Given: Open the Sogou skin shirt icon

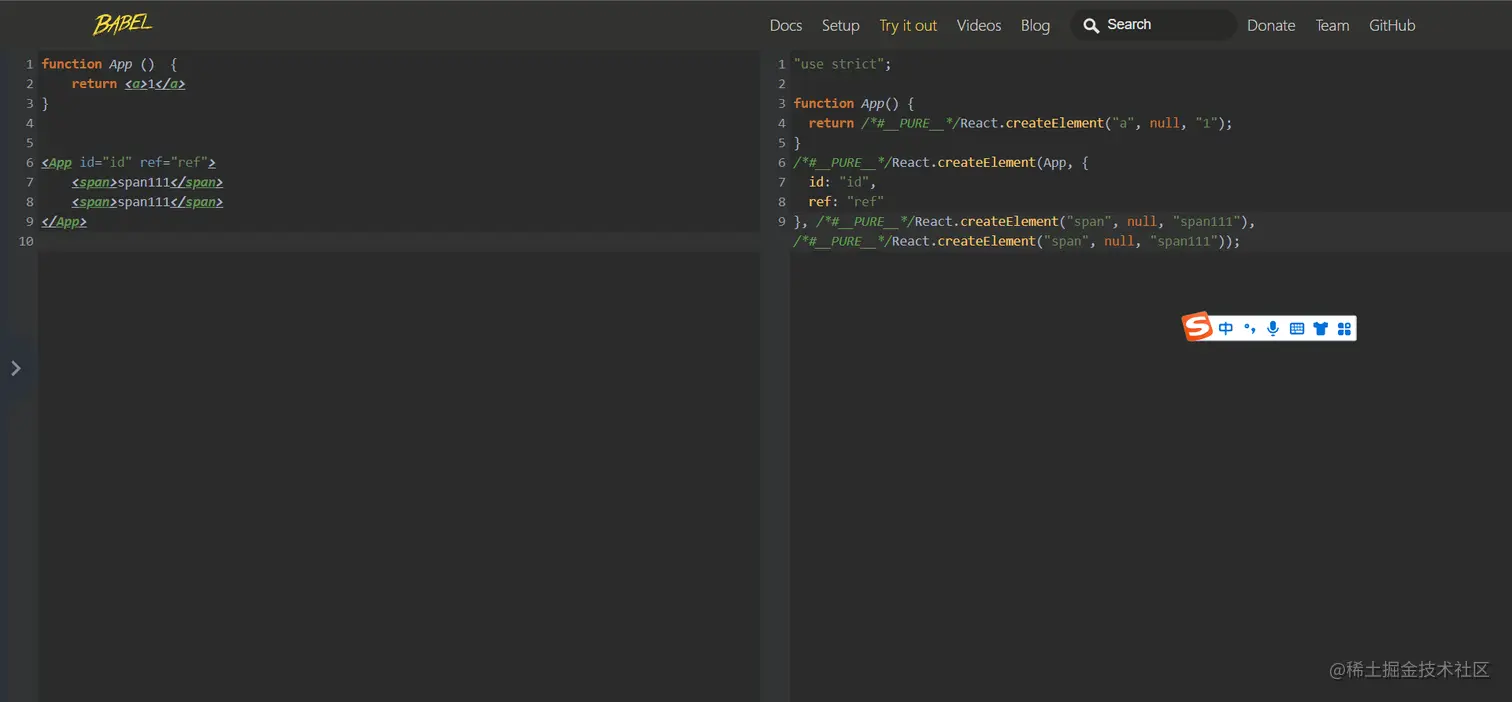Looking at the screenshot, I should tap(1321, 328).
